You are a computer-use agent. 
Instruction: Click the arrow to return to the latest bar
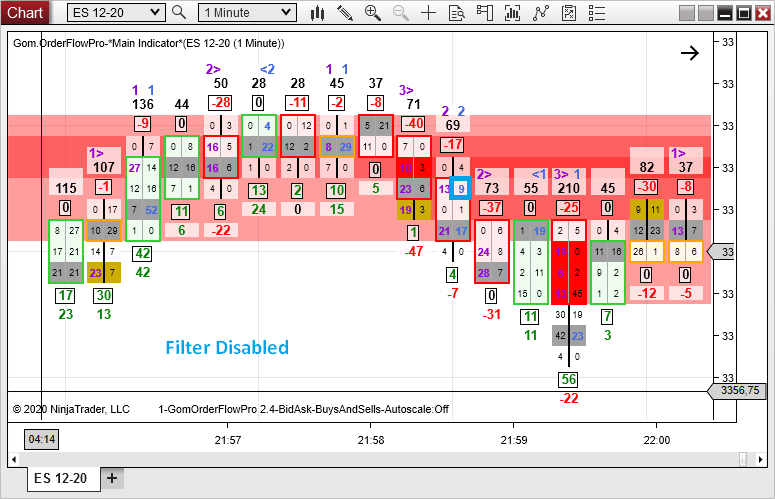pos(689,53)
